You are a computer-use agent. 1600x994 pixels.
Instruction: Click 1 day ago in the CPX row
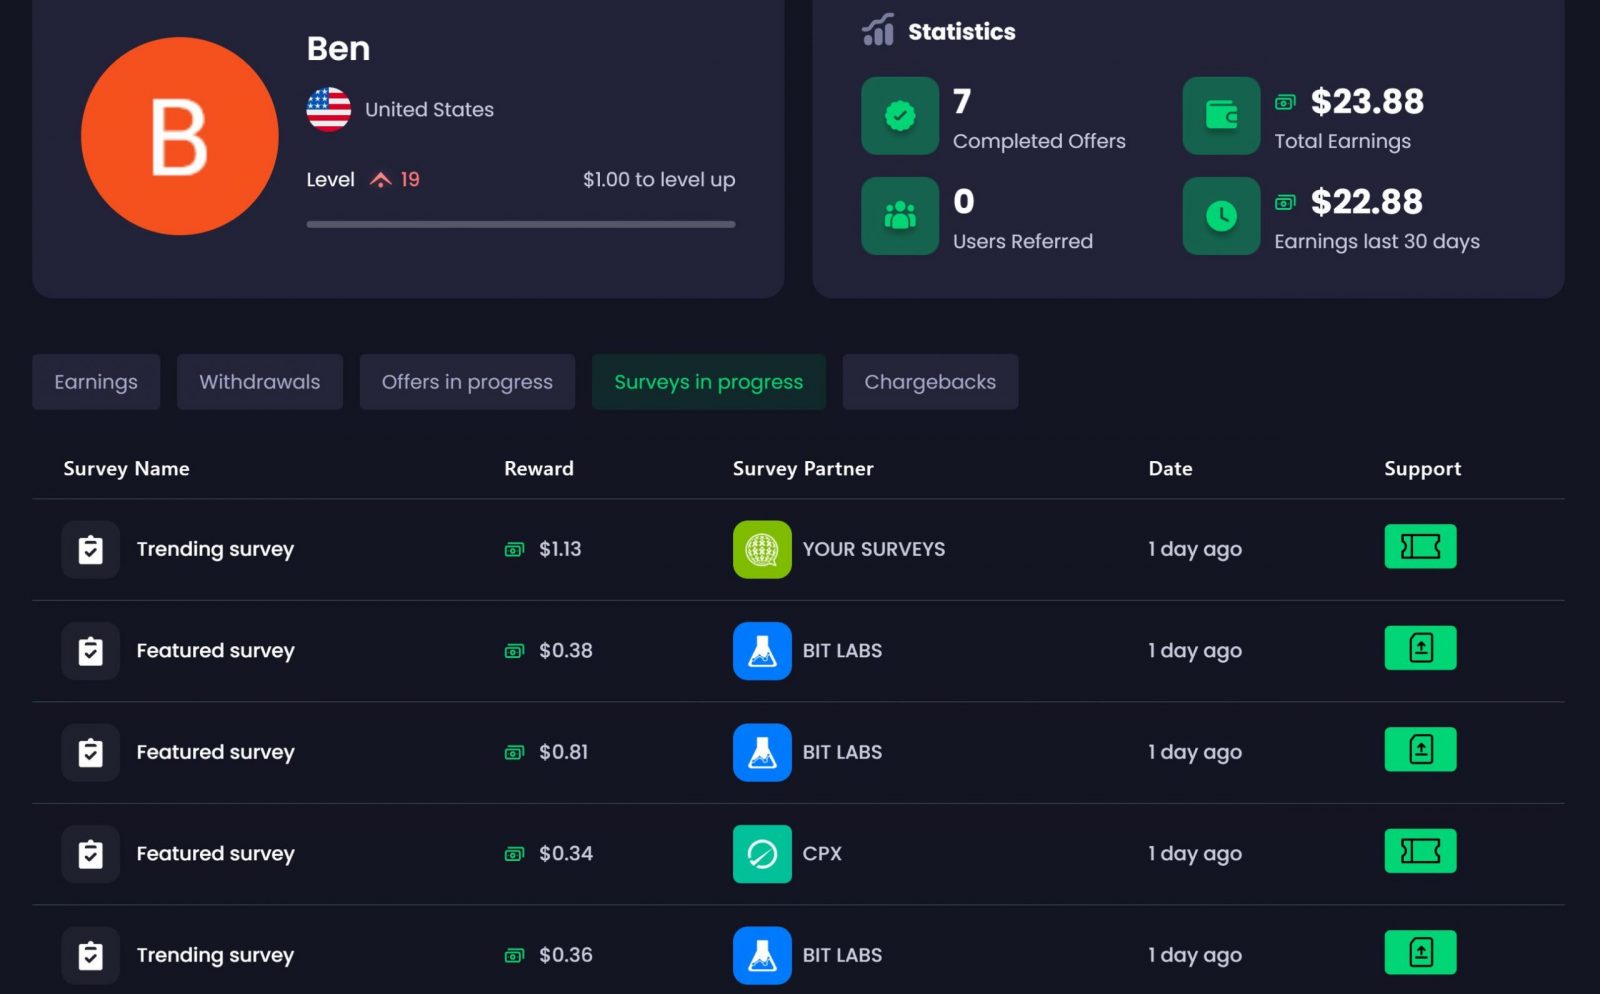coord(1195,854)
